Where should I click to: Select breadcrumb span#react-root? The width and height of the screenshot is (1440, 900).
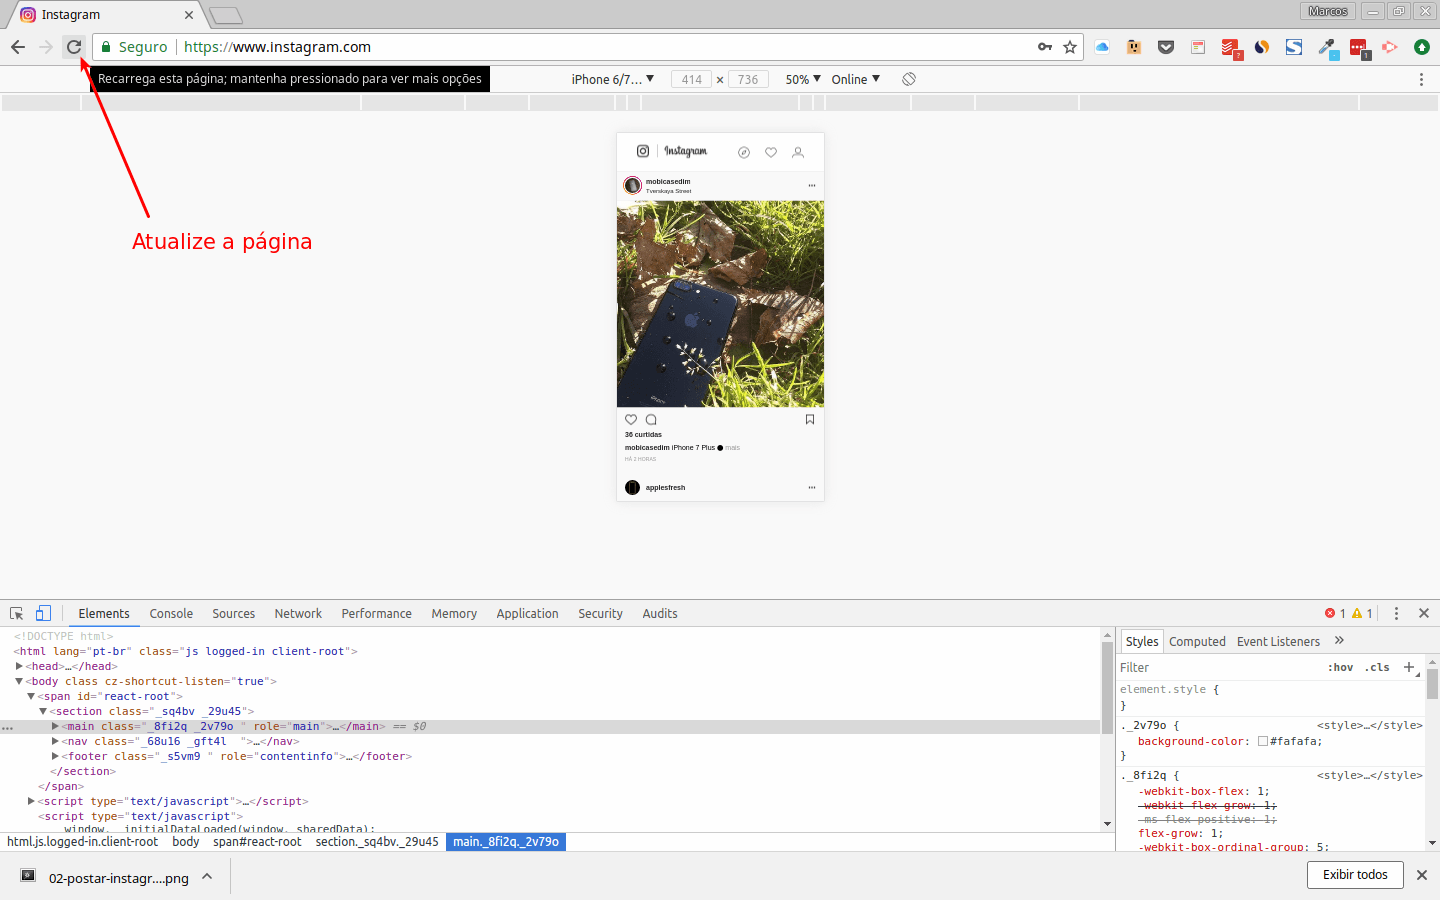click(257, 841)
